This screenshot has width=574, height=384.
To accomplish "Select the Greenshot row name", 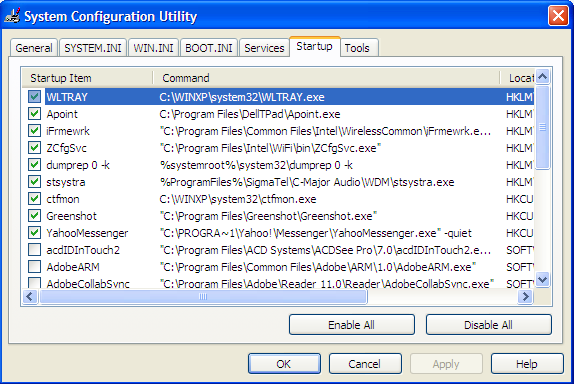I will (x=72, y=216).
